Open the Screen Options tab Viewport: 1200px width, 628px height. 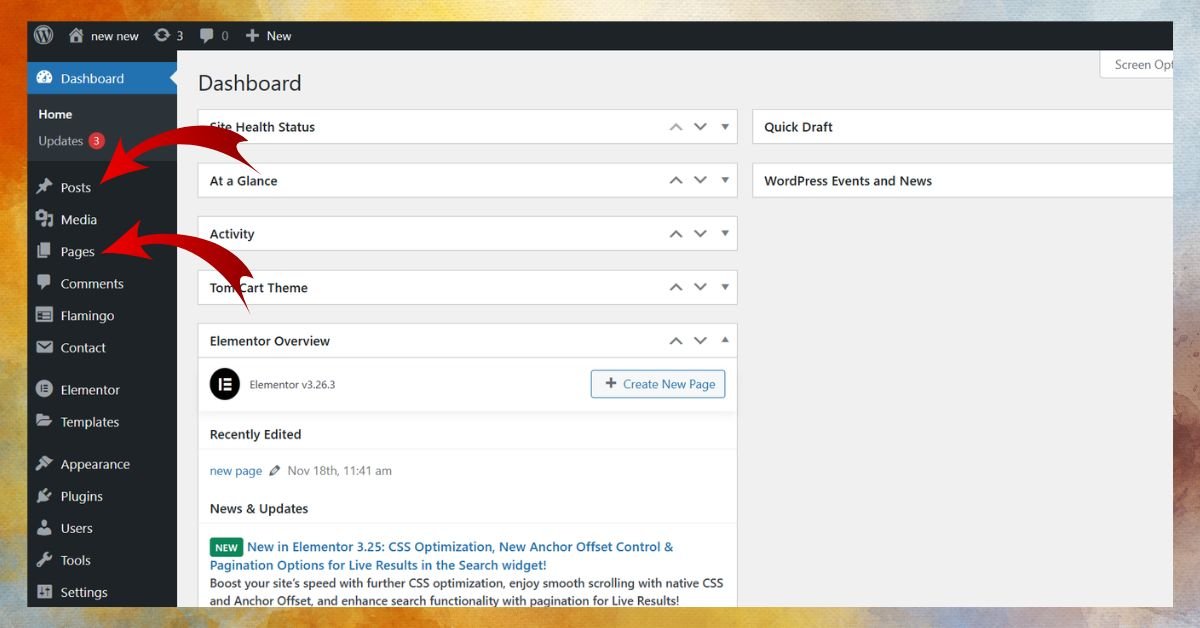tap(1137, 65)
